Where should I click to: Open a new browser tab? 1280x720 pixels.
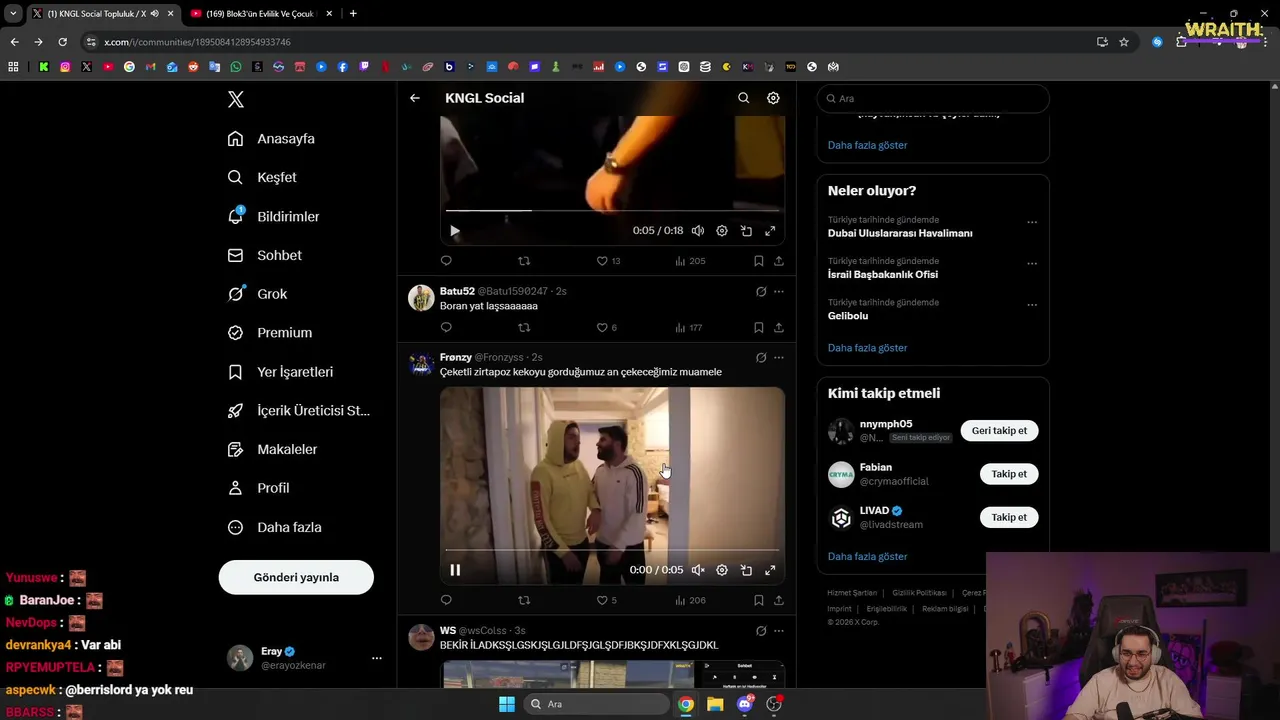353,14
